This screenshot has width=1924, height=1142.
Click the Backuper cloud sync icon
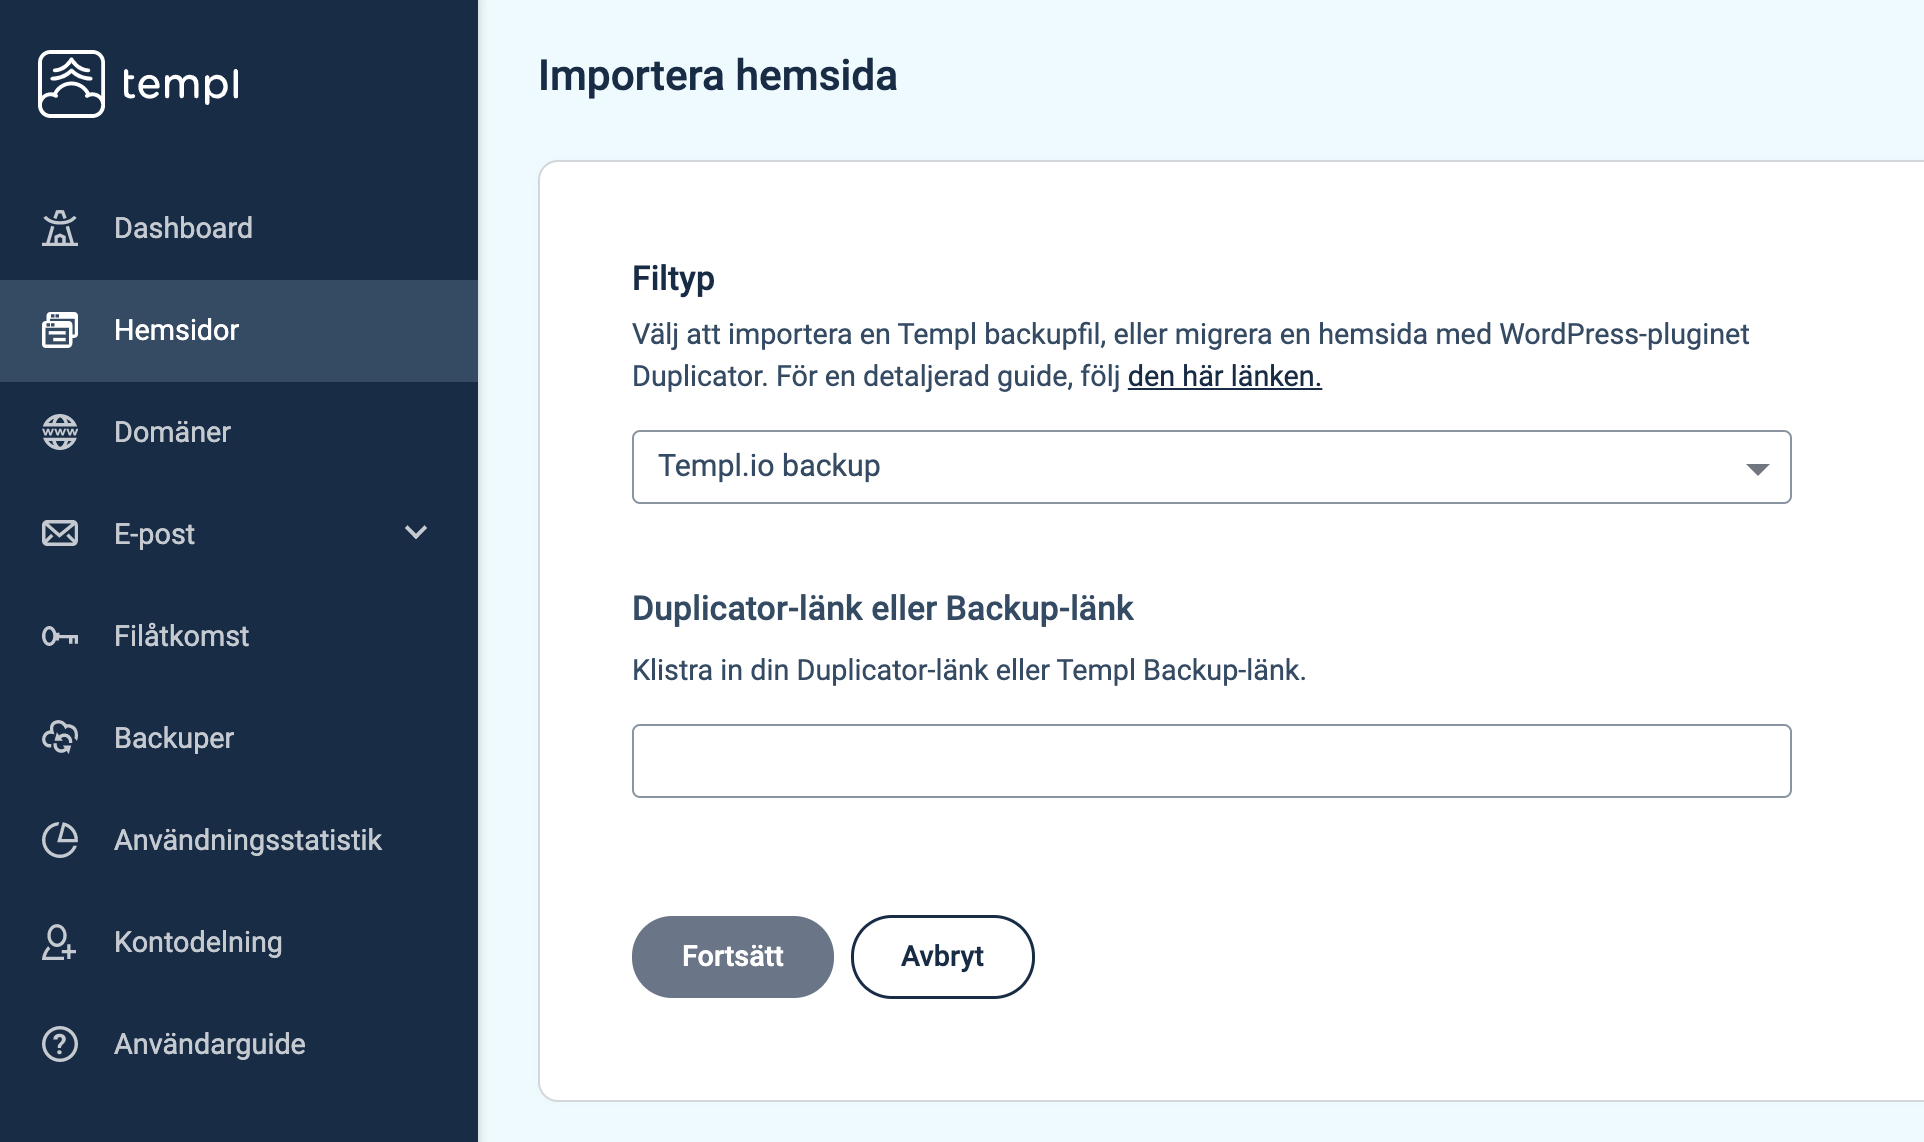pyautogui.click(x=60, y=738)
